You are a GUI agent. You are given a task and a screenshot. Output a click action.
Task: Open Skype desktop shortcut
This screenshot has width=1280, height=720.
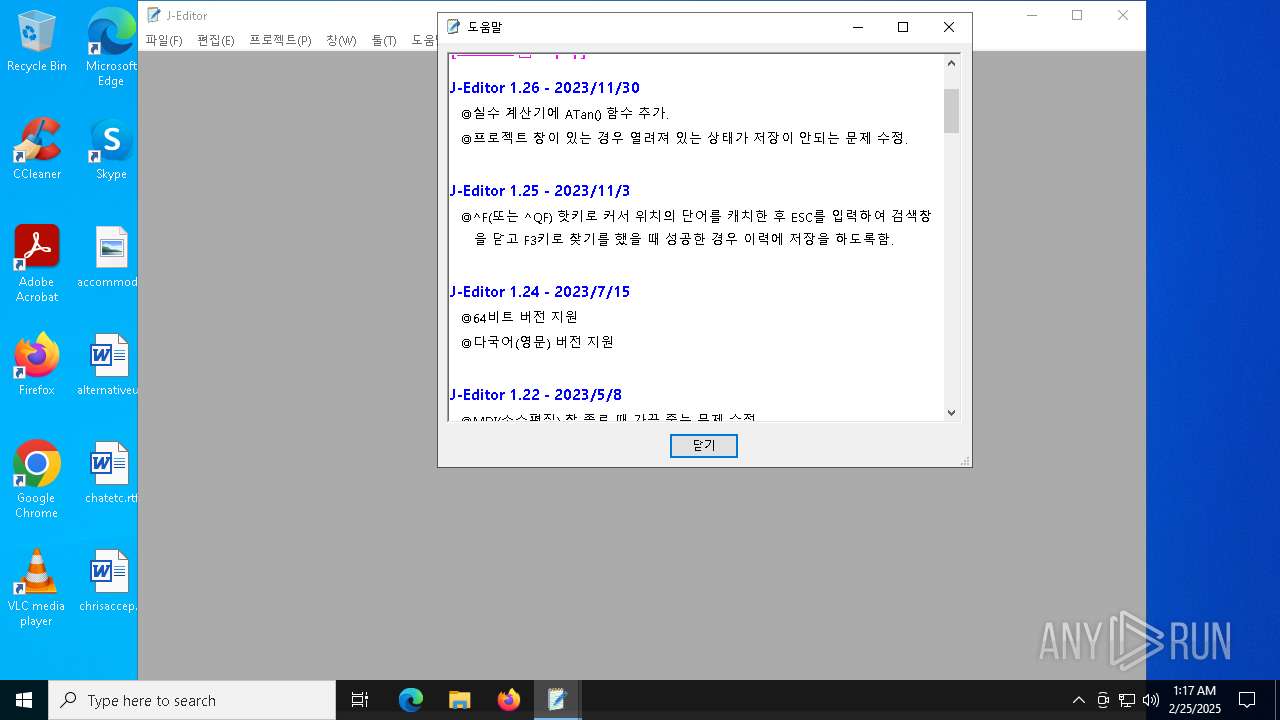pos(111,149)
